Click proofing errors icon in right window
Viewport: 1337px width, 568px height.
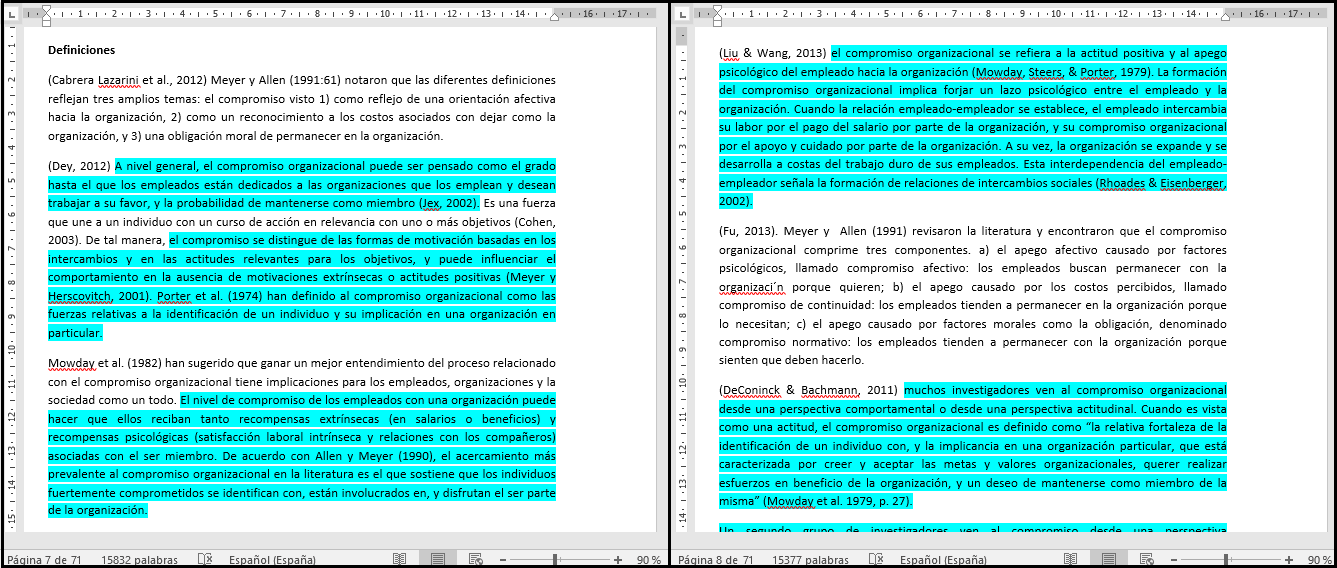point(877,559)
